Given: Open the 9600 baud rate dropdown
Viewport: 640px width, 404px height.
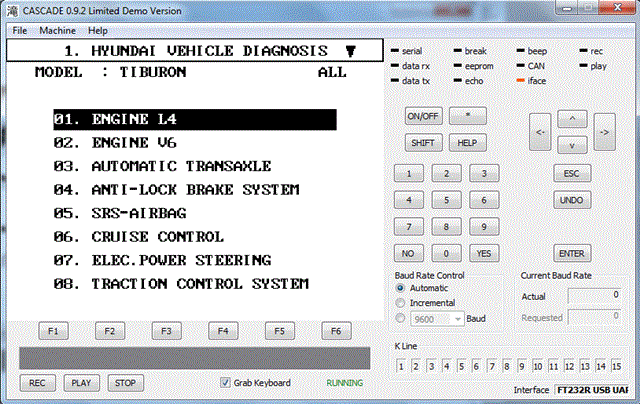Looking at the screenshot, I should point(458,319).
